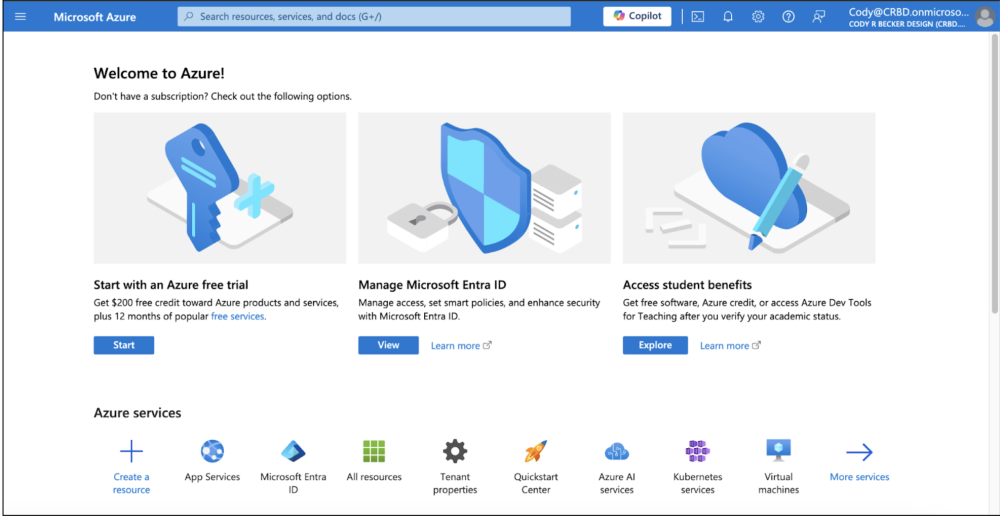1000x516 pixels.
Task: Click the Quickstart Center label
Action: [536, 483]
